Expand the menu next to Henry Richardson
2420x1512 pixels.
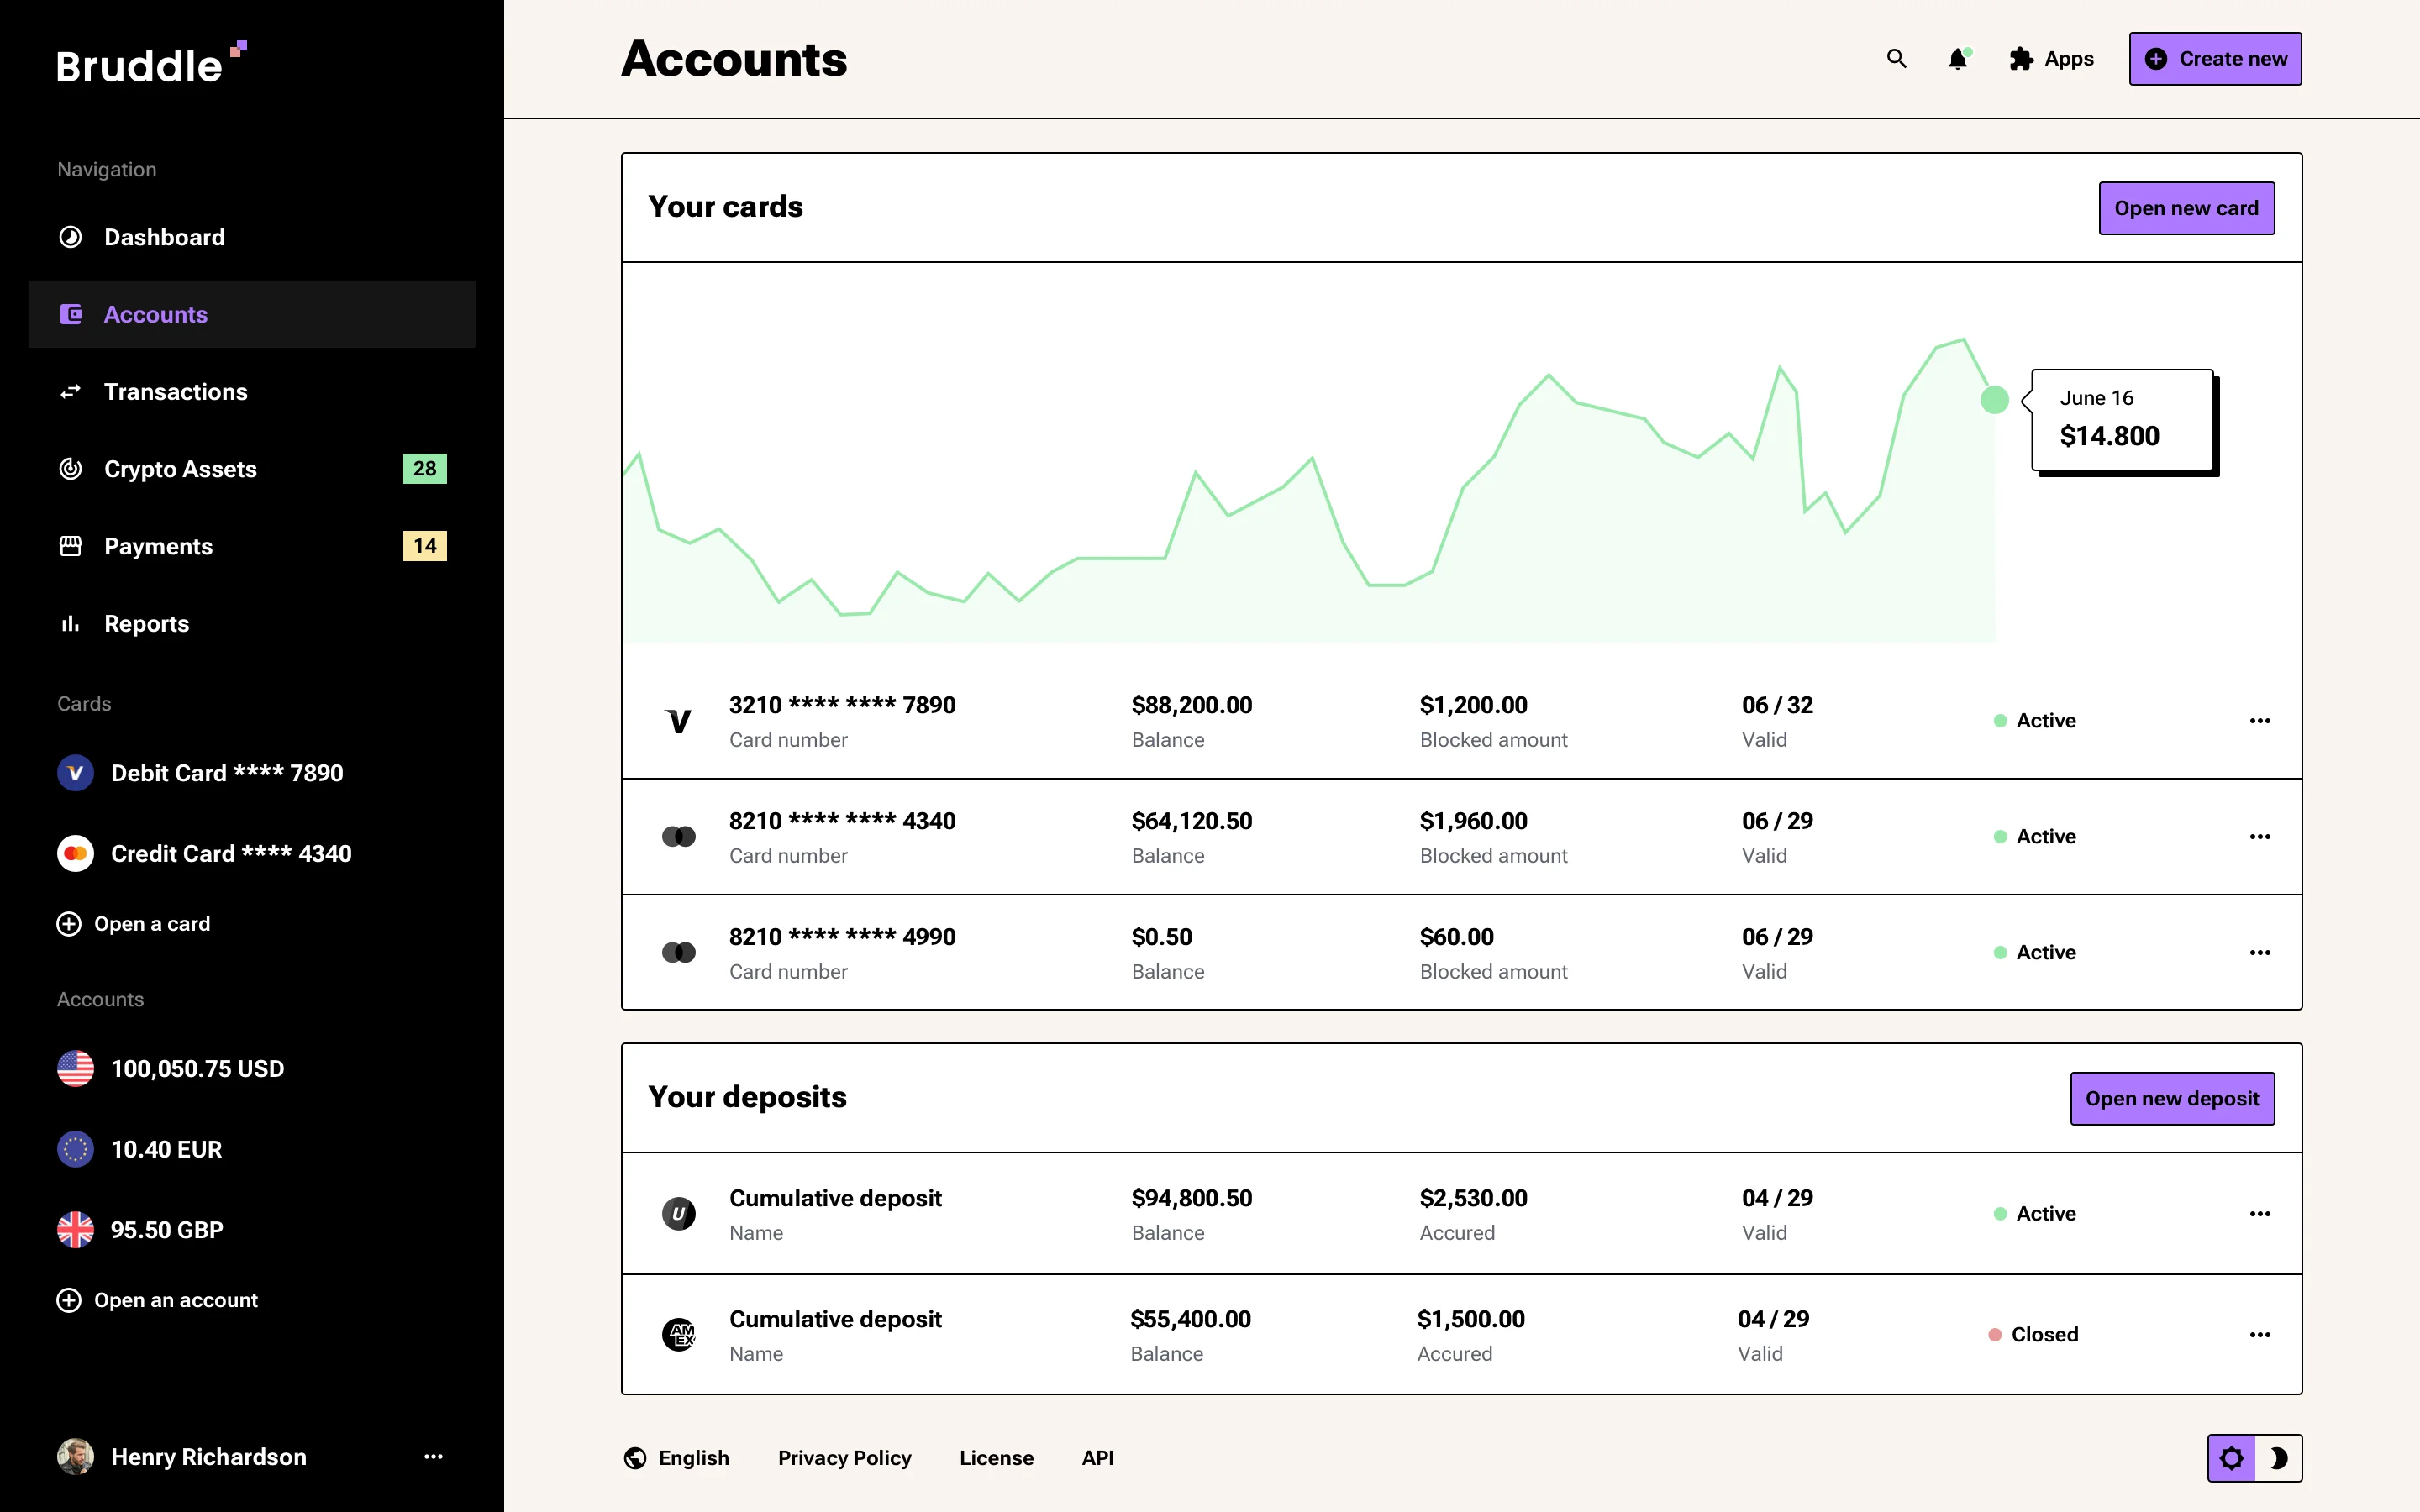coord(433,1457)
